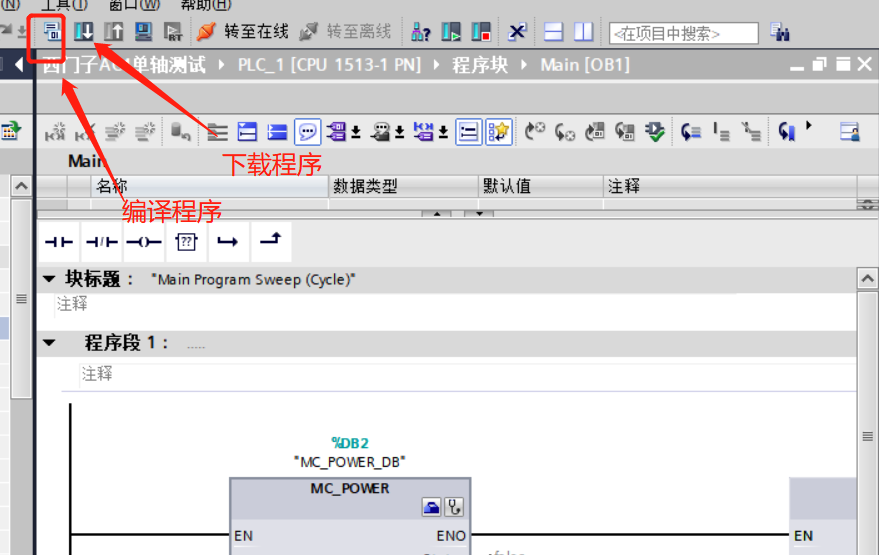Insert an output coil instruction
The height and width of the screenshot is (555, 879).
[144, 242]
